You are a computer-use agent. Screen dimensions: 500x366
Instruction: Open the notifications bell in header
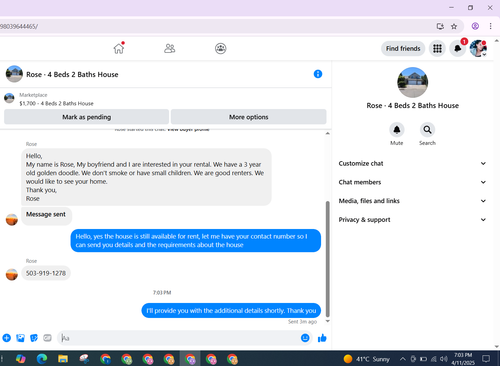click(x=458, y=49)
